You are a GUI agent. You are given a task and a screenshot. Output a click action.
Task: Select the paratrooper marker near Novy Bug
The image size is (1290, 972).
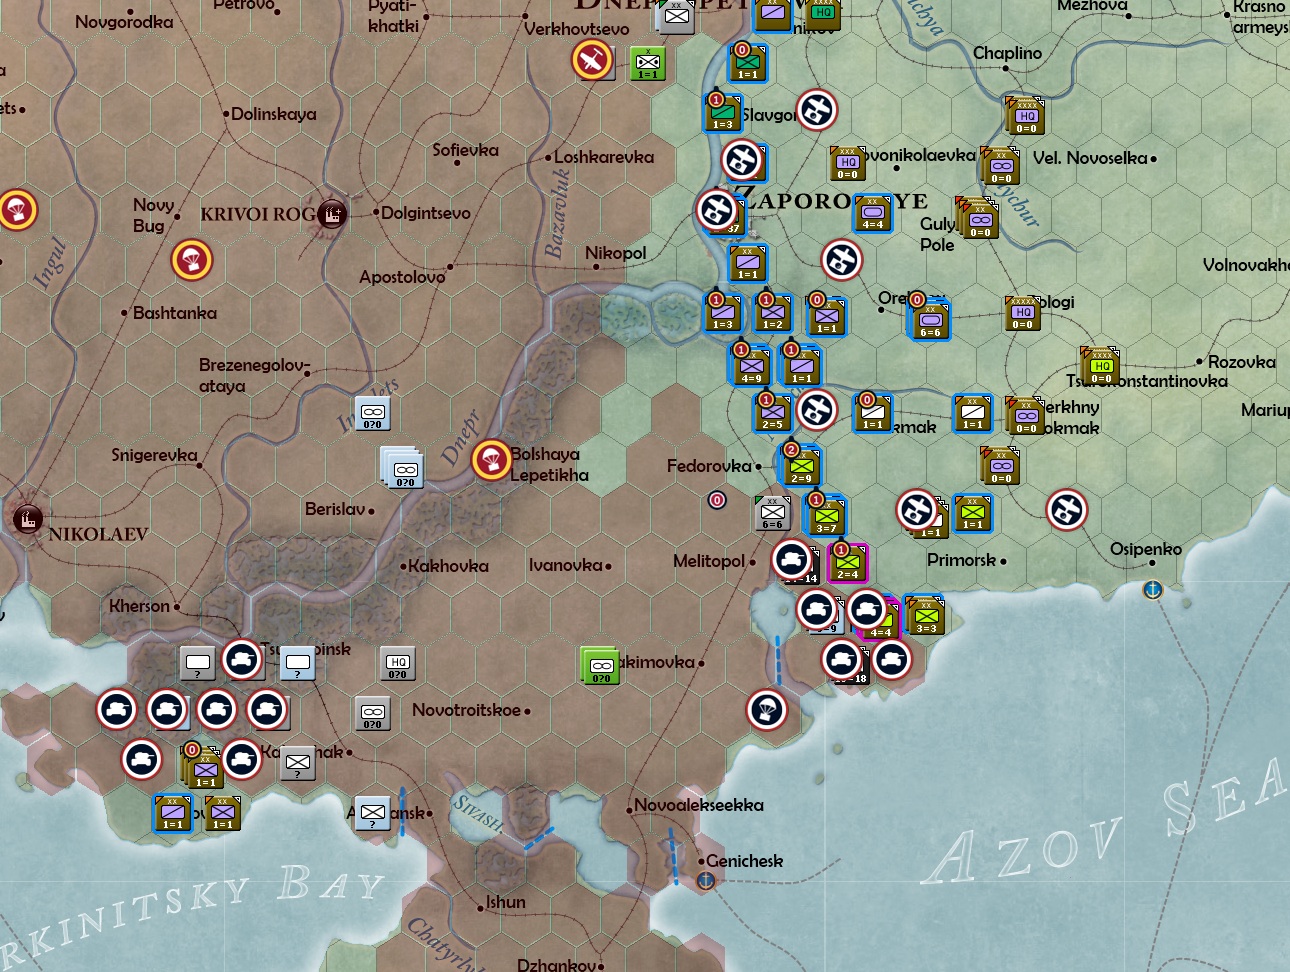pos(191,260)
